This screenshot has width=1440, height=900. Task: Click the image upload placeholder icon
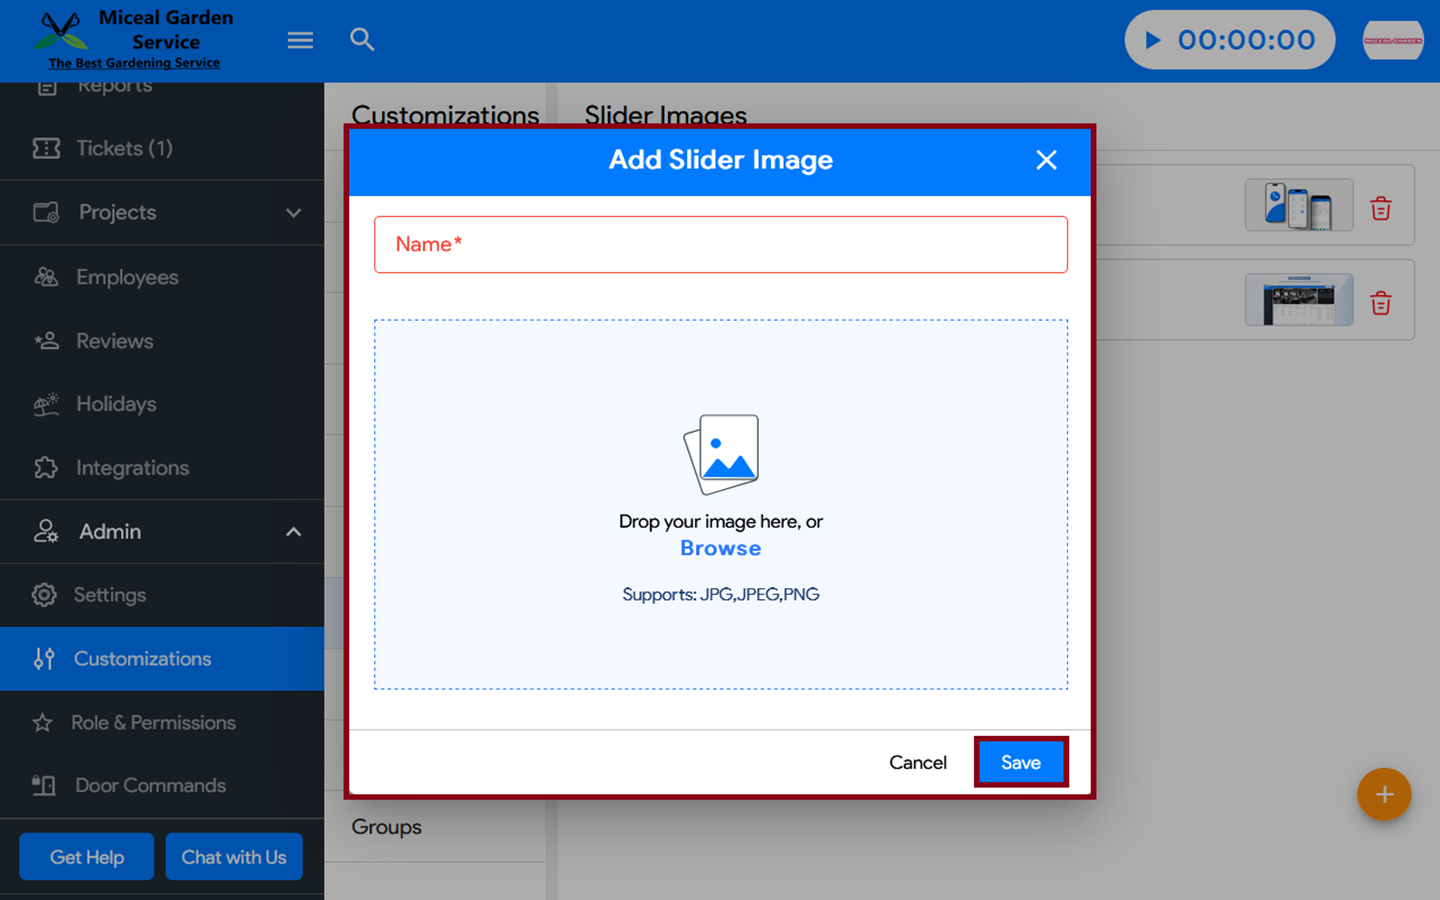click(x=721, y=454)
